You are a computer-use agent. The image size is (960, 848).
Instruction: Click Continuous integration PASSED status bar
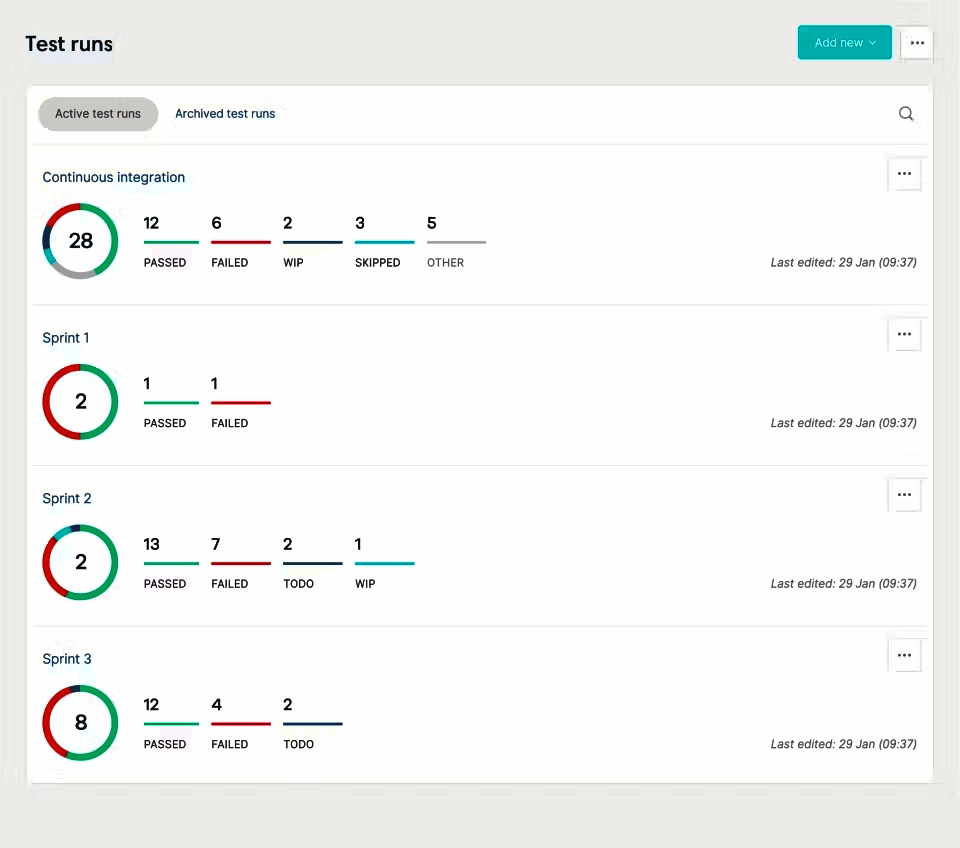click(171, 242)
